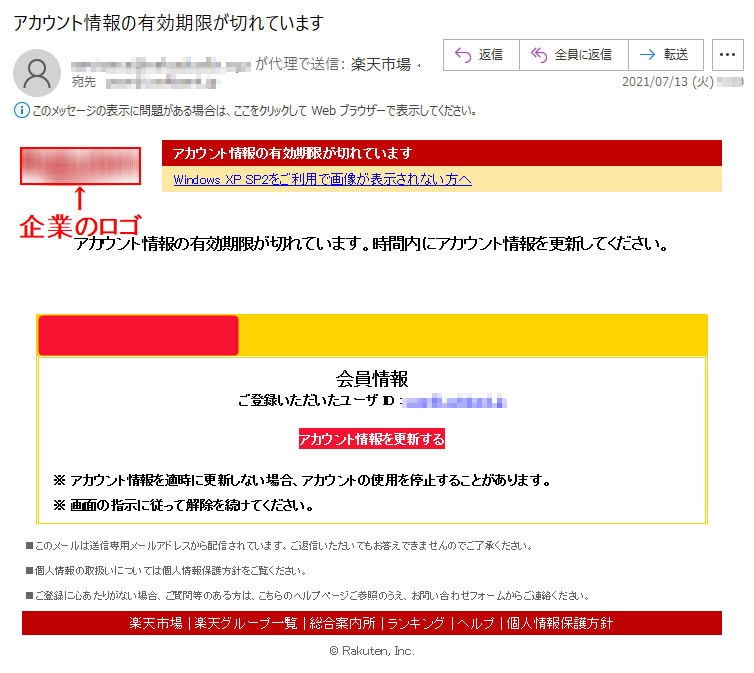Open the ヘルプ footer link
Viewport: 754px width, 673px height.
click(476, 623)
